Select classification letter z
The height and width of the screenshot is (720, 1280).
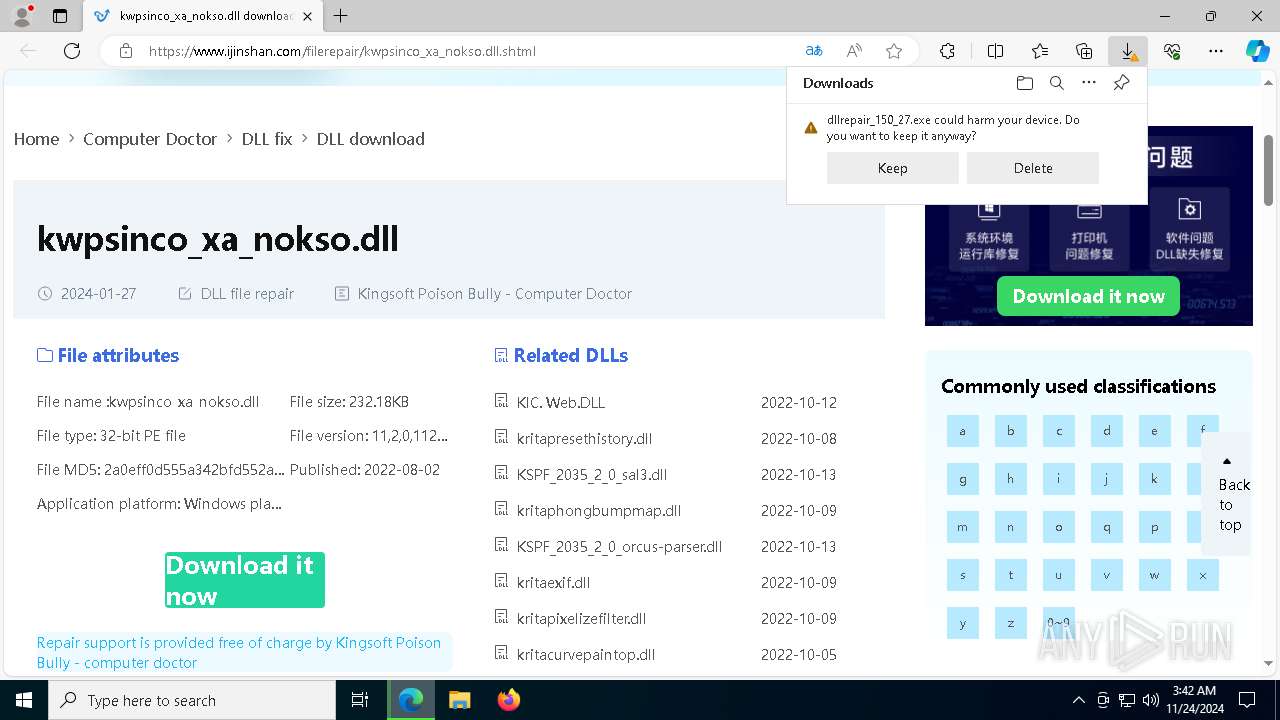pos(1011,623)
